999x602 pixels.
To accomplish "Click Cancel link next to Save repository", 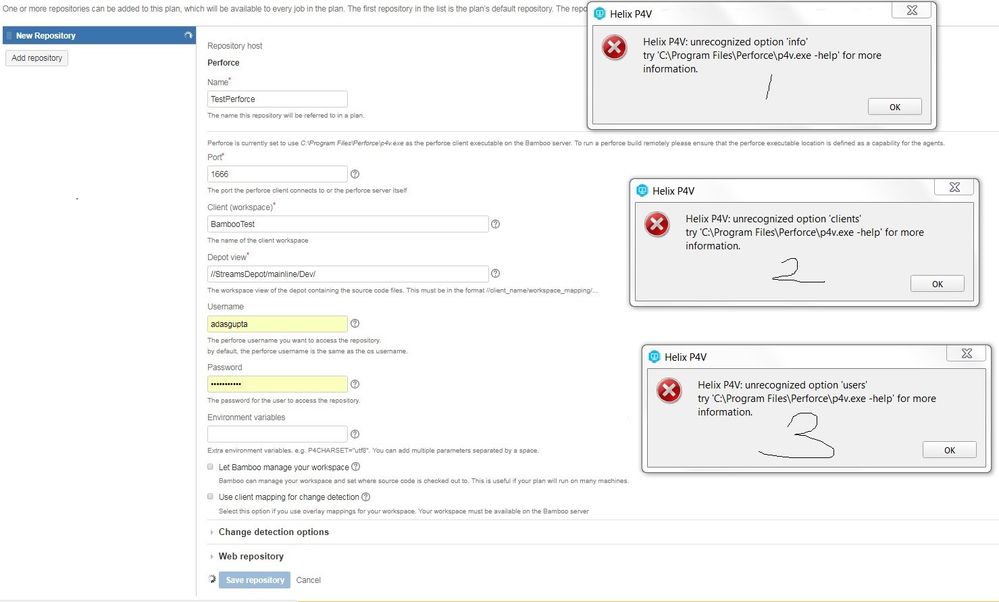I will (308, 580).
